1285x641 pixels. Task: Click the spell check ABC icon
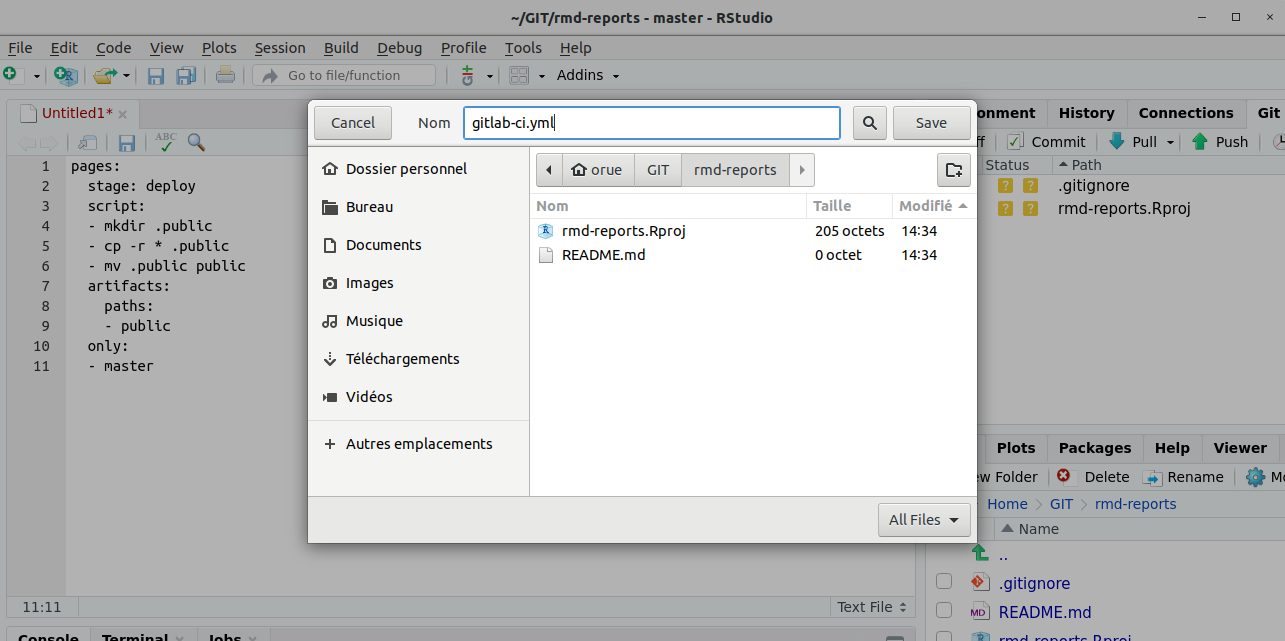point(165,143)
